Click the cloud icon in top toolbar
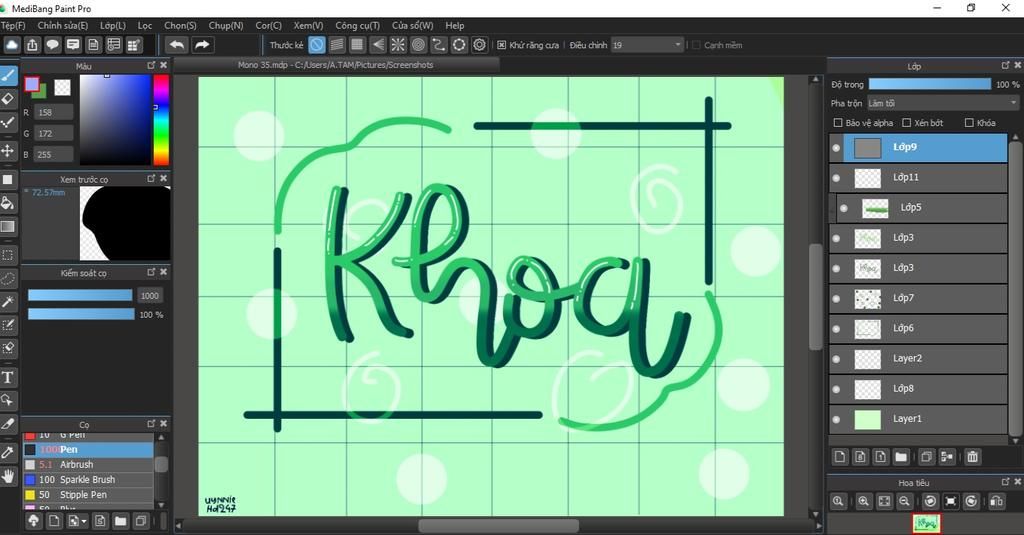 pos(12,45)
